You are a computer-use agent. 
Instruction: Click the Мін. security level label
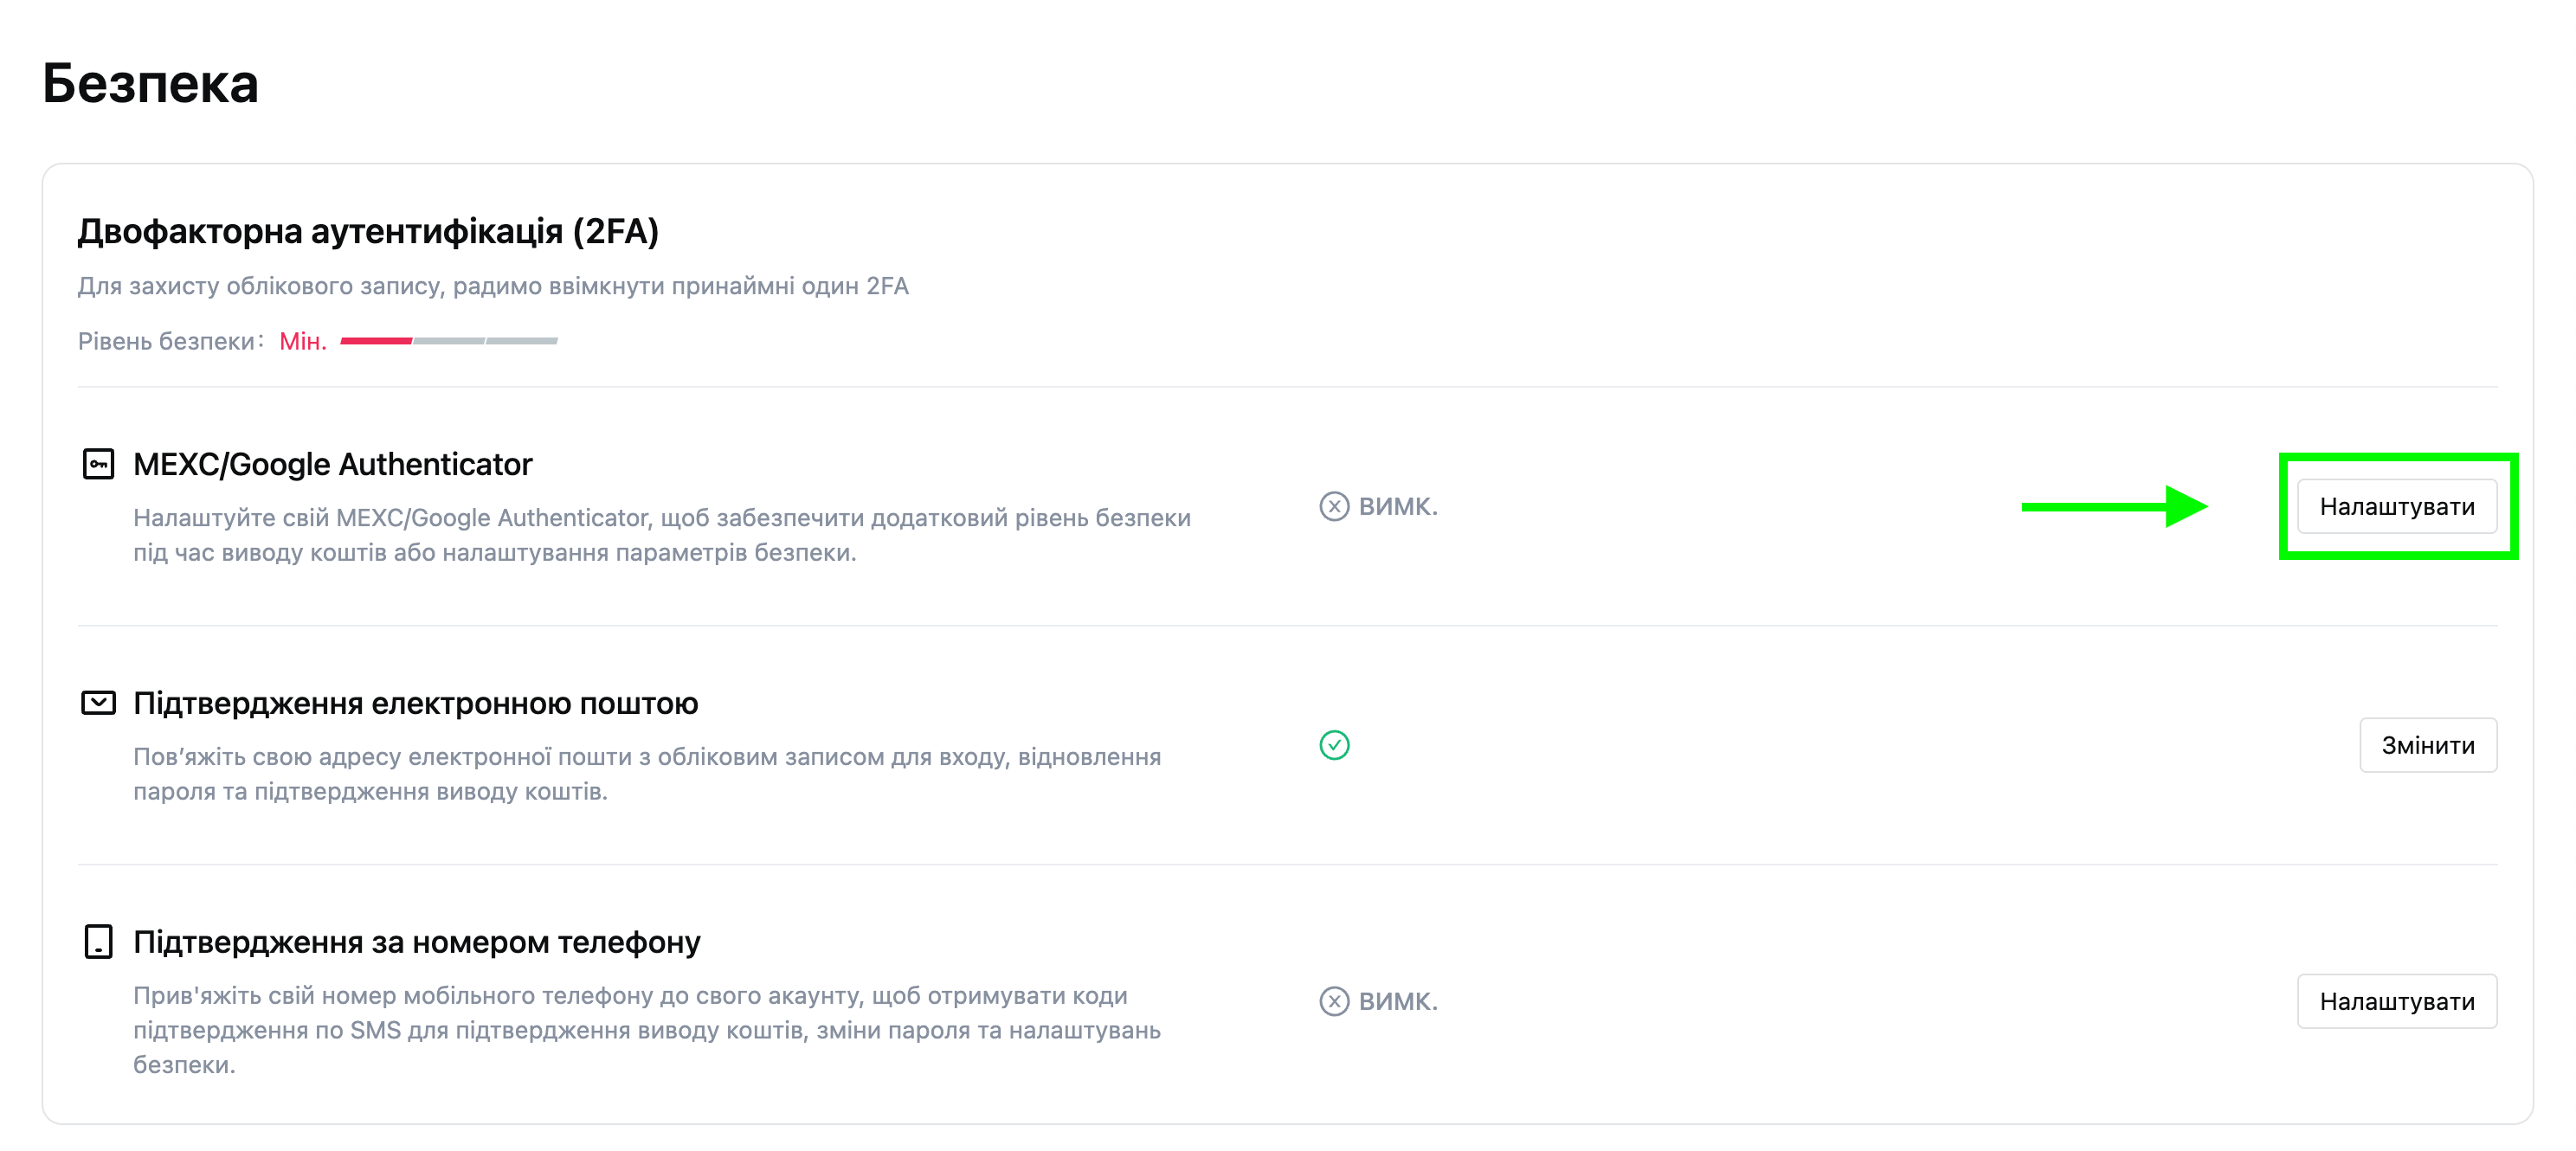(x=303, y=342)
